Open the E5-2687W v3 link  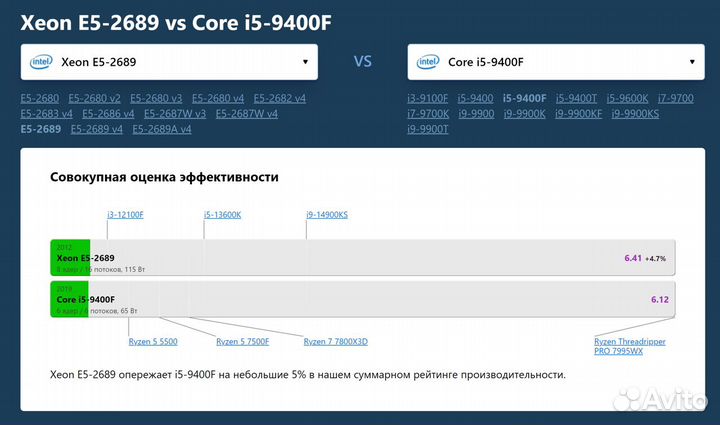(175, 114)
